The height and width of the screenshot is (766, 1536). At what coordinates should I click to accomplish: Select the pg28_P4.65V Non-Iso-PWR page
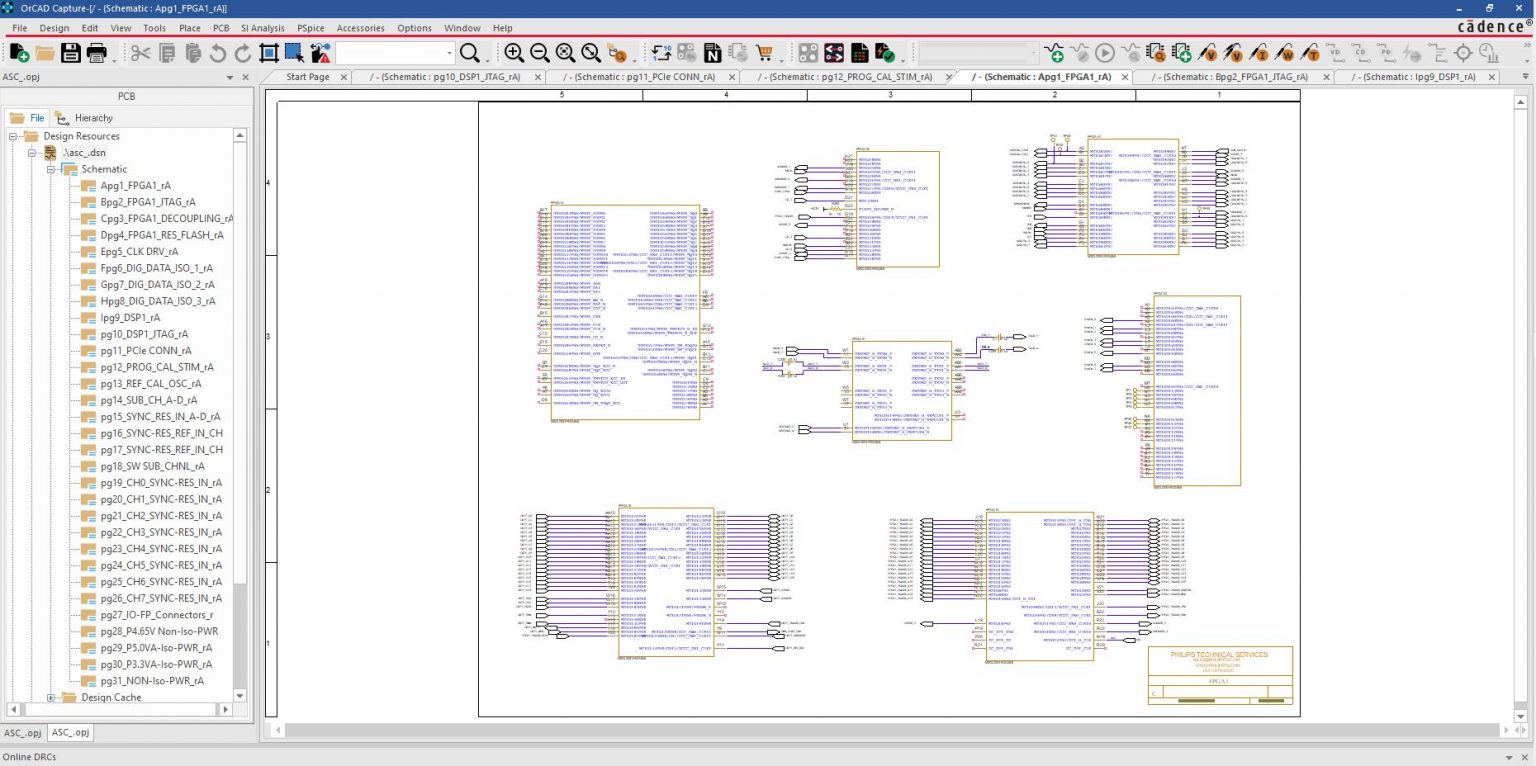[x=159, y=631]
